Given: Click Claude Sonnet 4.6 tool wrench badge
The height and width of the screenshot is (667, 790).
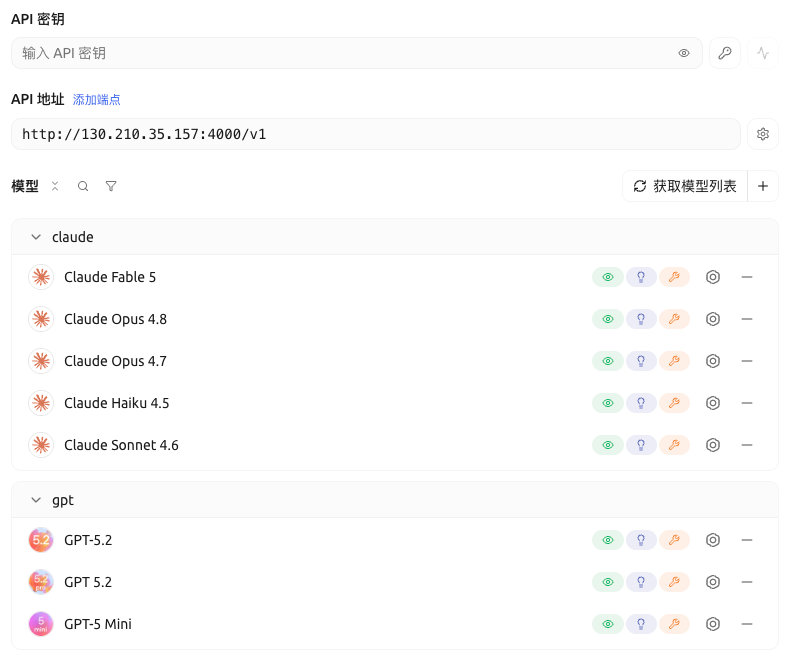Looking at the screenshot, I should 674,445.
